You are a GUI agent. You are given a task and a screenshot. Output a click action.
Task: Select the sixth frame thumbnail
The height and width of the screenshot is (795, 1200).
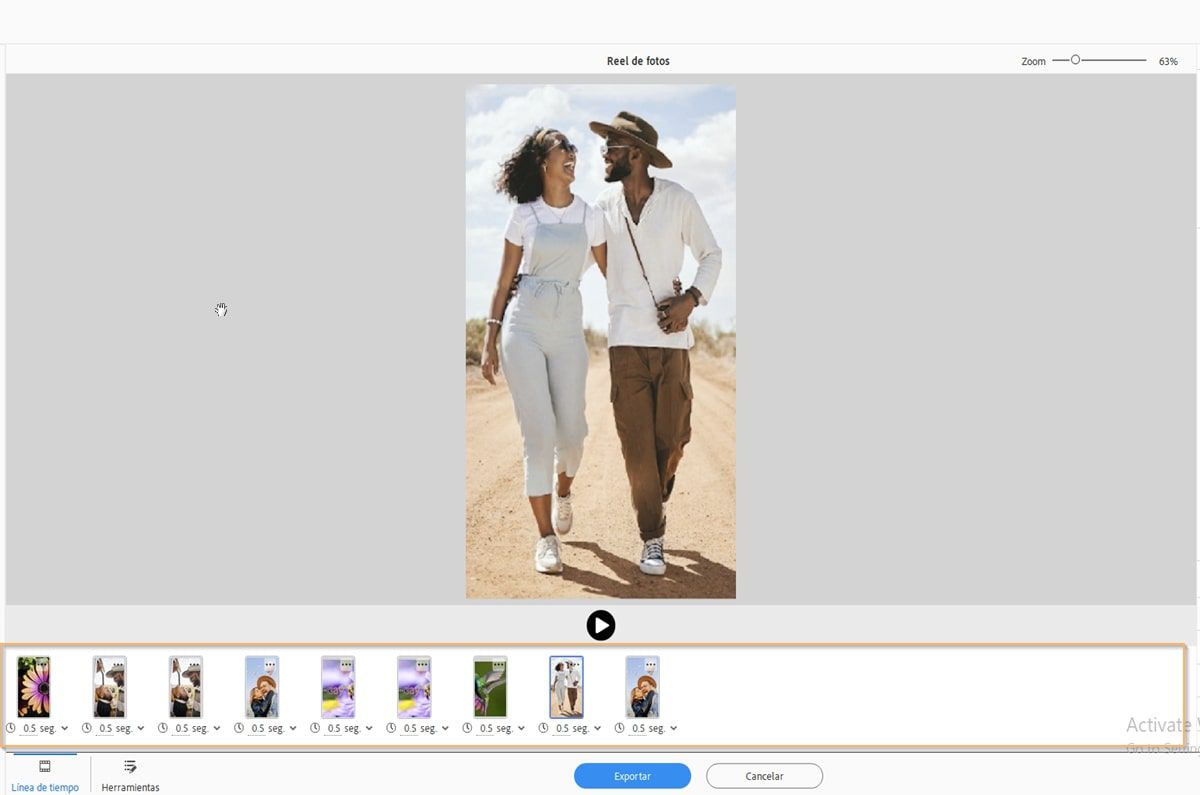[414, 687]
